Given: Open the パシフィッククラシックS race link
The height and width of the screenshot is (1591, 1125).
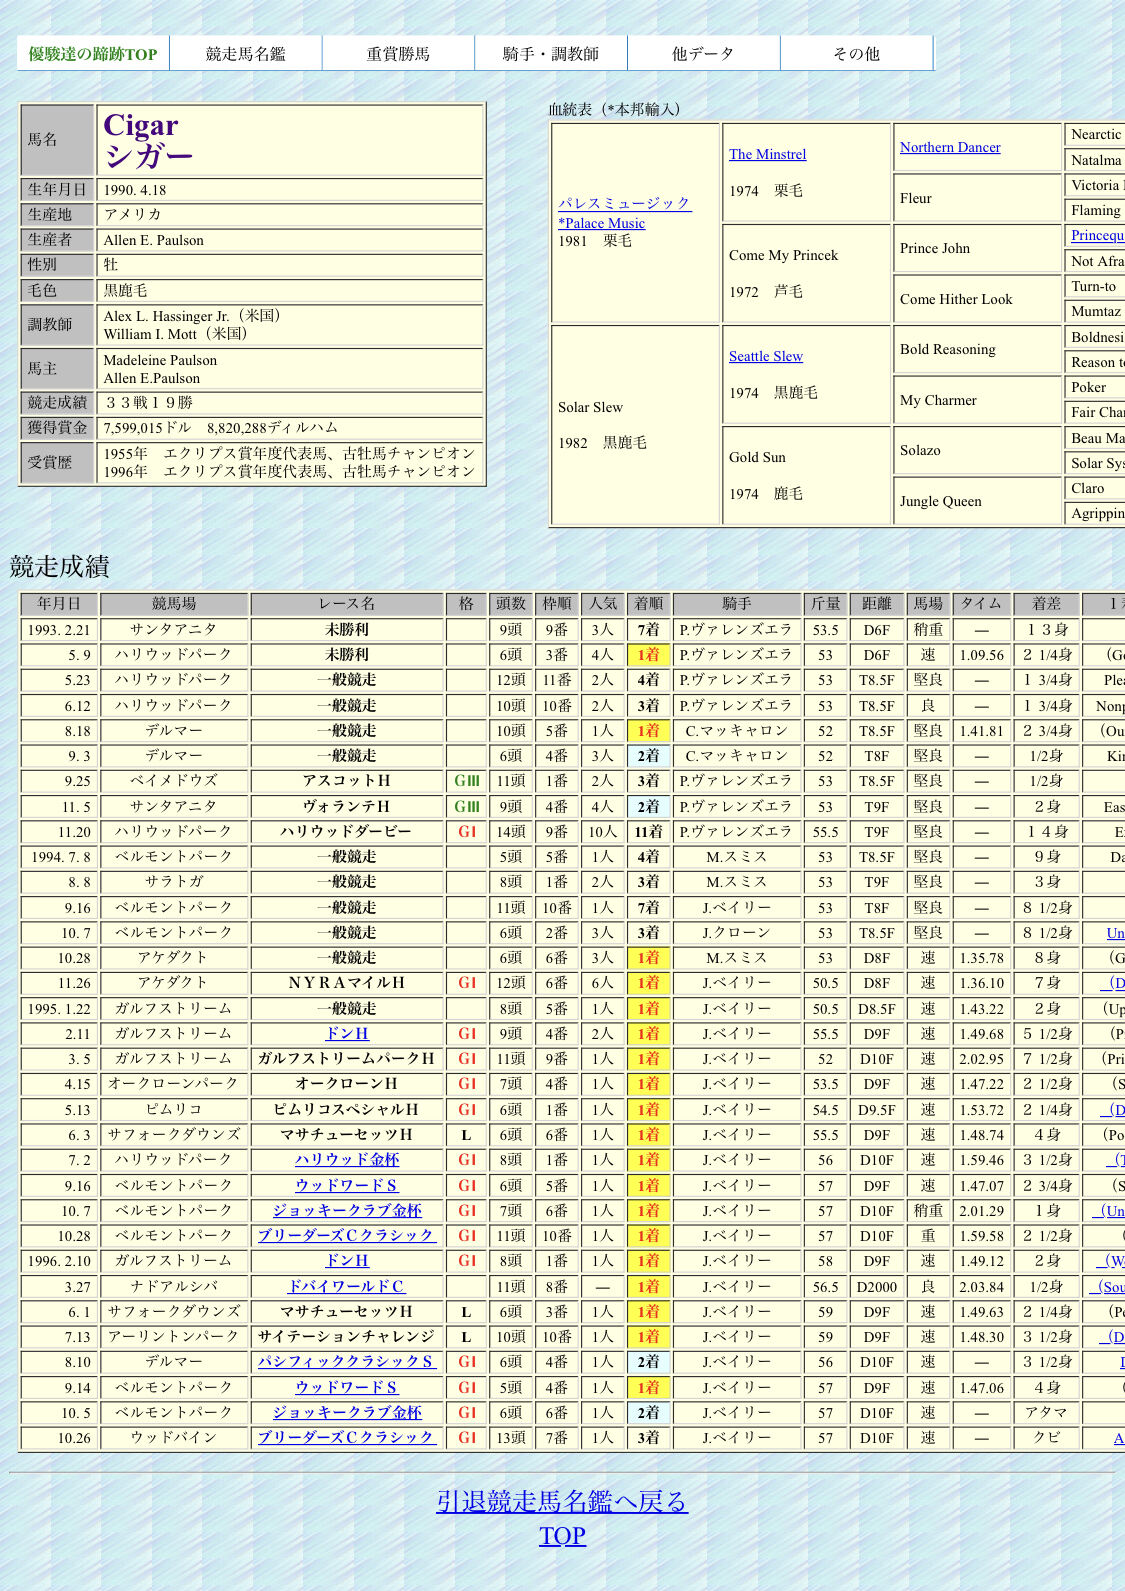Looking at the screenshot, I should [x=347, y=1361].
